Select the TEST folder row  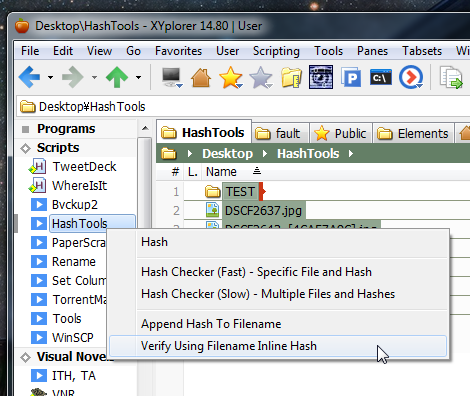click(240, 192)
